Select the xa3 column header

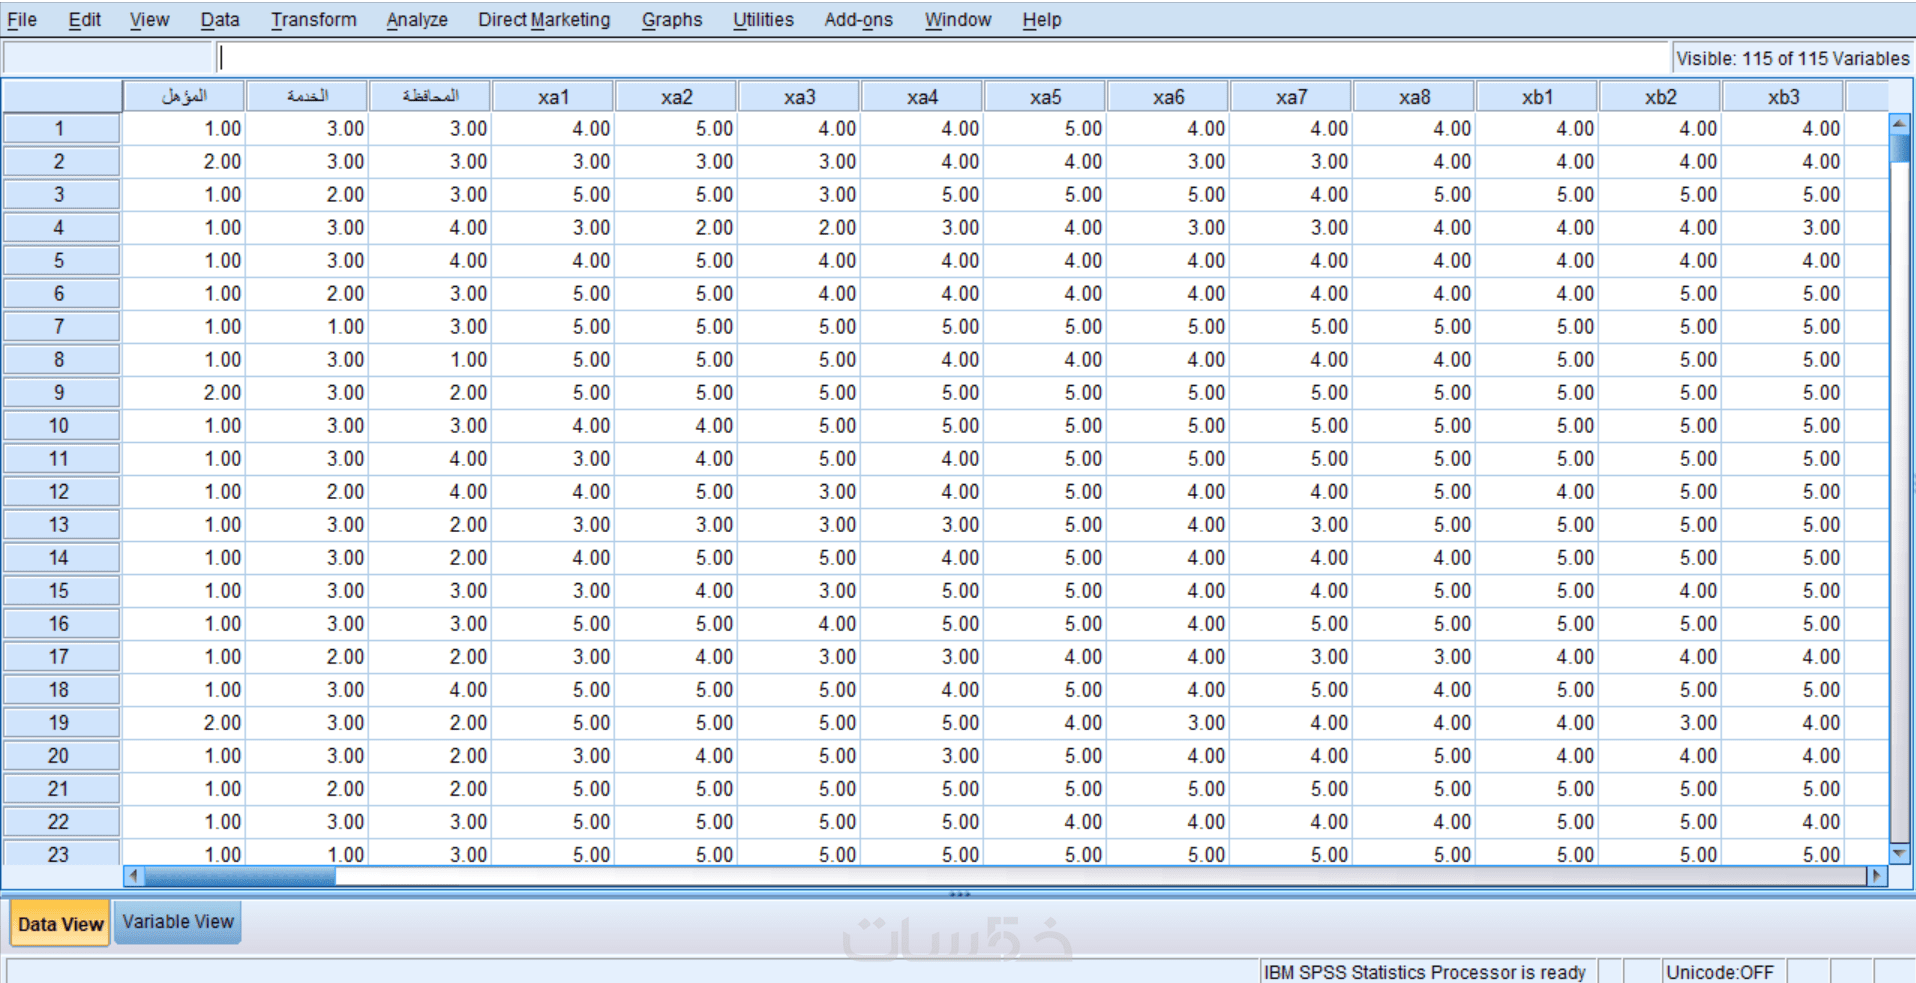click(799, 97)
